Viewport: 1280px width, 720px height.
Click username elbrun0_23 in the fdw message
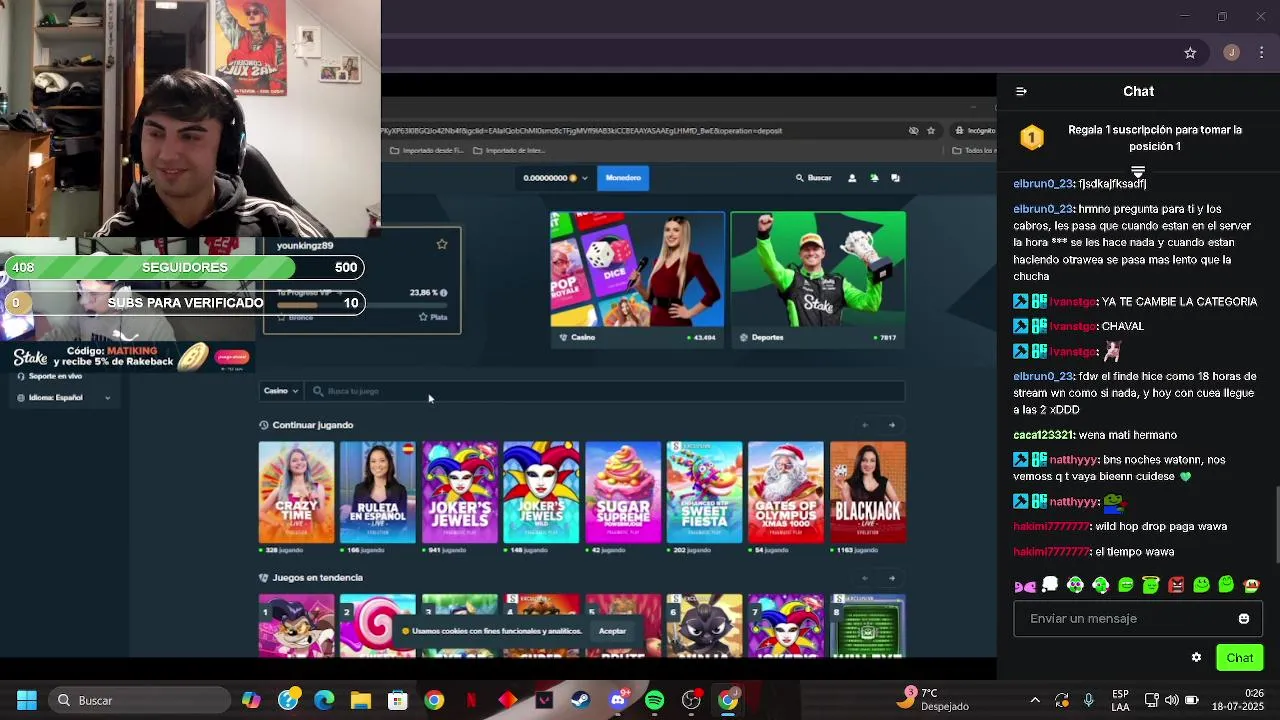coord(1043,377)
